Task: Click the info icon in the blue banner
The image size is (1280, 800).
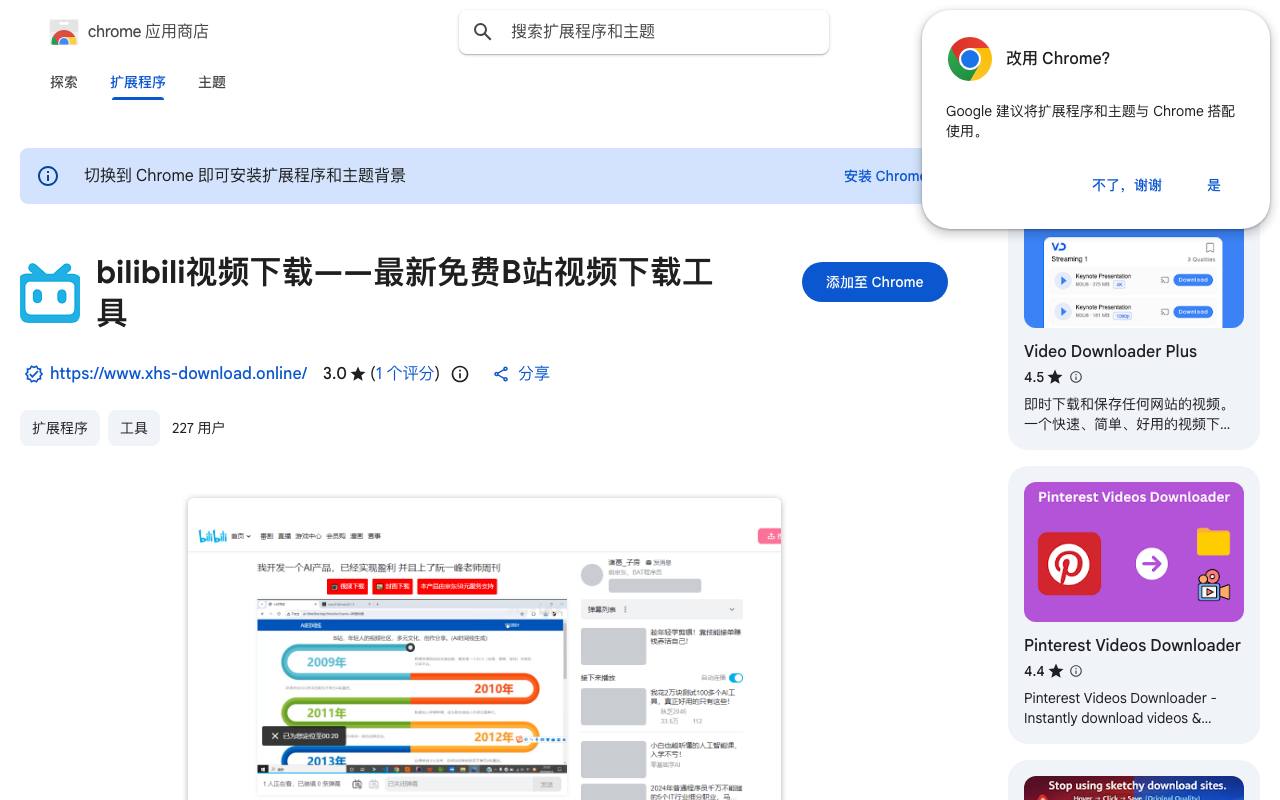Action: point(48,176)
